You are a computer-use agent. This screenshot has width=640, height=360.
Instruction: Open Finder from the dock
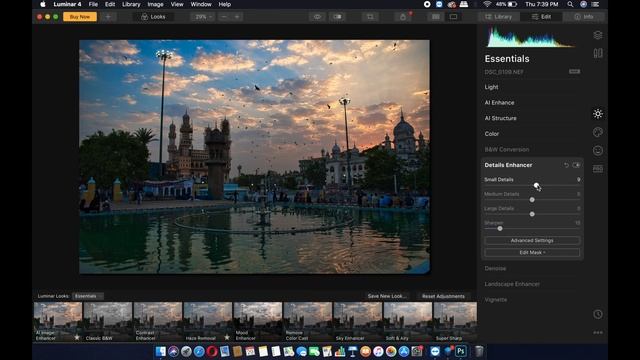160,351
